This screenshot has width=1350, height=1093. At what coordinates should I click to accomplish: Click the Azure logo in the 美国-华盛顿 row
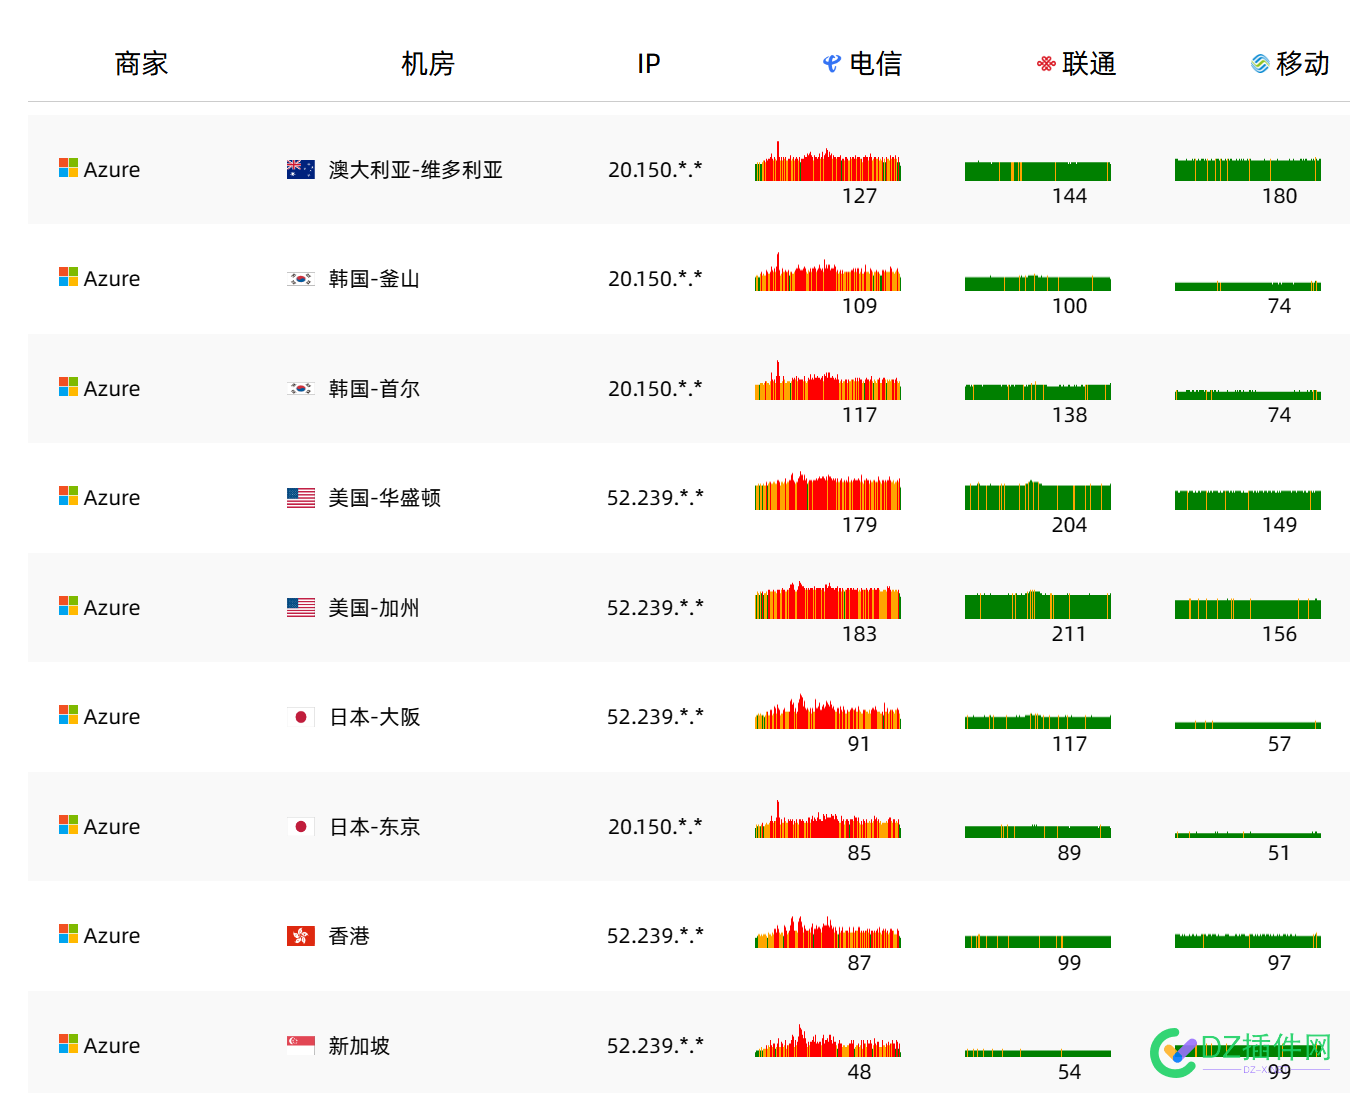pyautogui.click(x=68, y=496)
